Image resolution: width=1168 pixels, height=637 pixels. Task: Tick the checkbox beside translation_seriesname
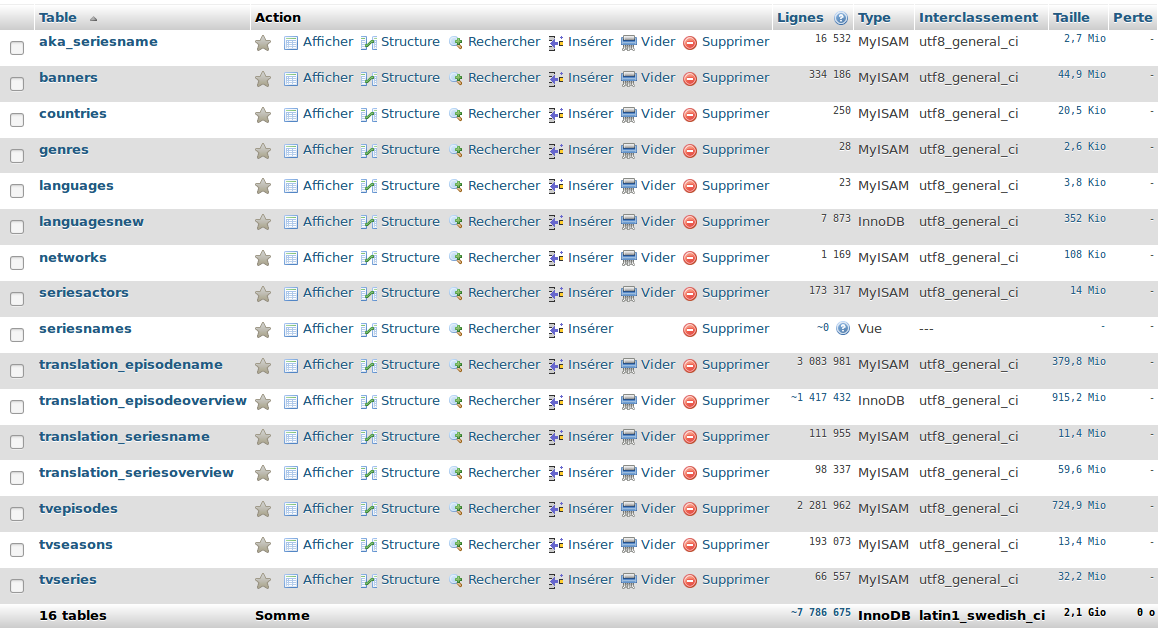tap(17, 442)
